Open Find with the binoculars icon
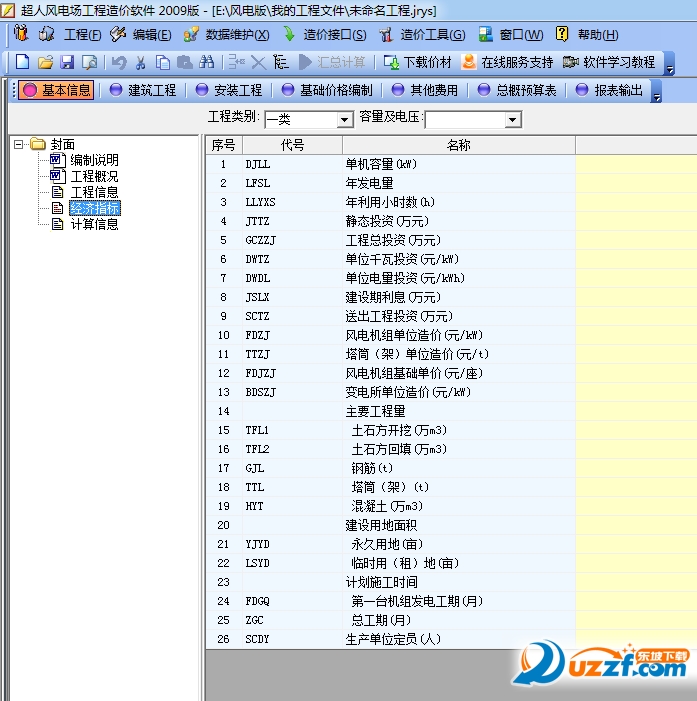This screenshot has width=697, height=701. (x=207, y=62)
